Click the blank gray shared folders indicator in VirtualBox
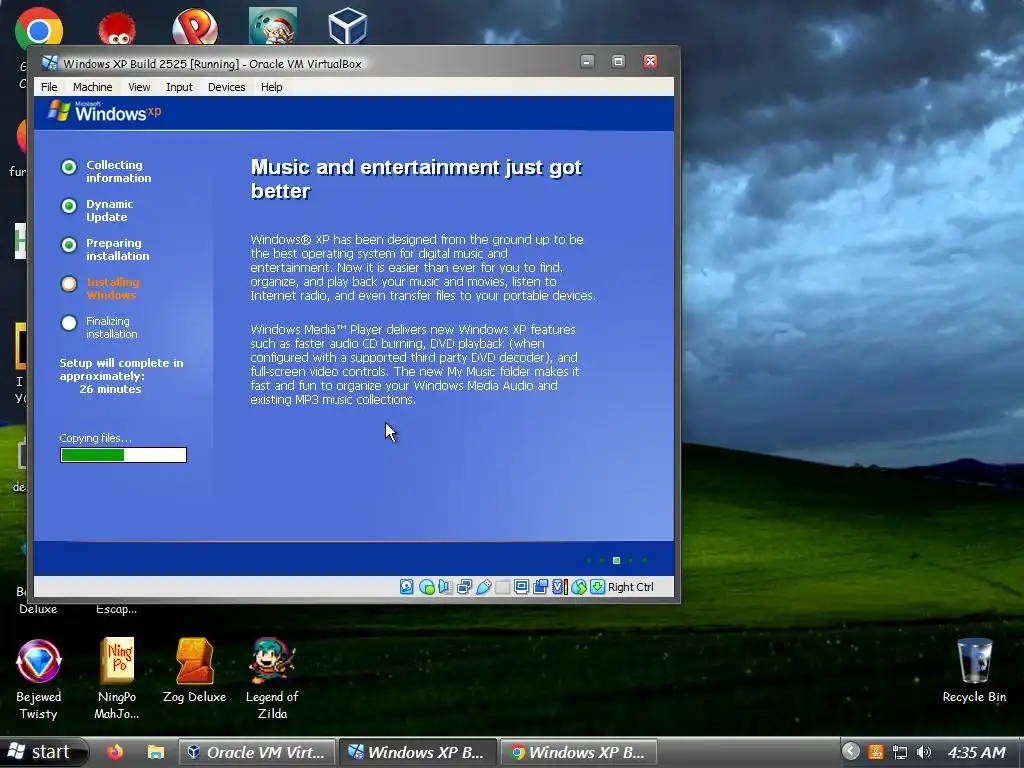Image resolution: width=1024 pixels, height=768 pixels. pyautogui.click(x=502, y=586)
